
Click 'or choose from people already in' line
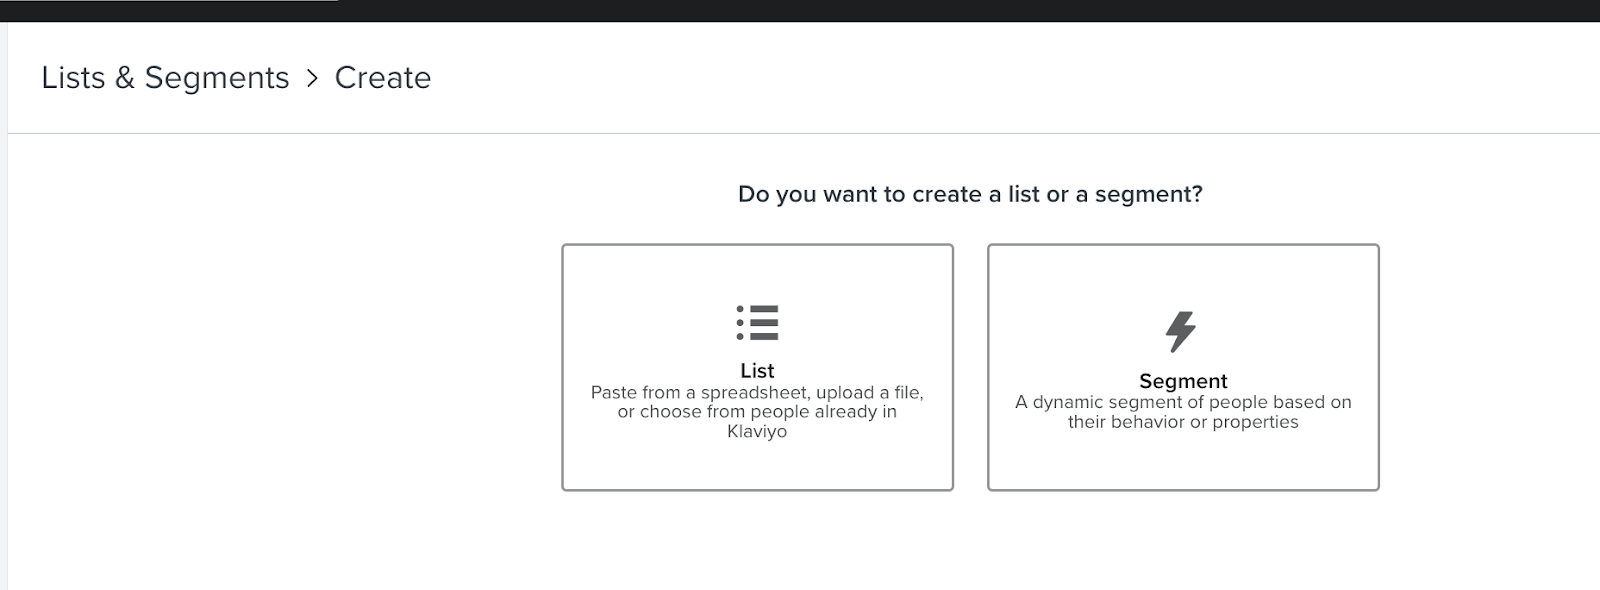pyautogui.click(x=757, y=412)
